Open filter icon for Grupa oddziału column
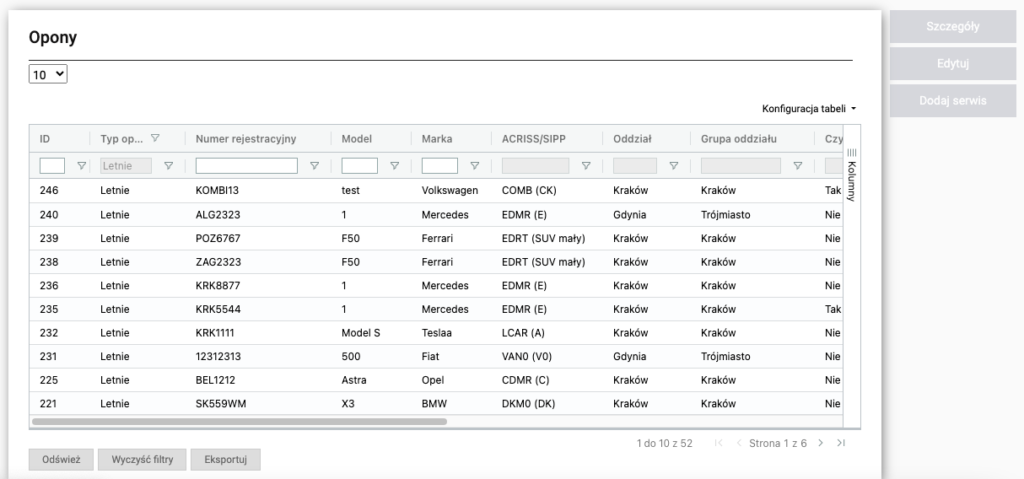The height and width of the screenshot is (479, 1024). [x=797, y=166]
